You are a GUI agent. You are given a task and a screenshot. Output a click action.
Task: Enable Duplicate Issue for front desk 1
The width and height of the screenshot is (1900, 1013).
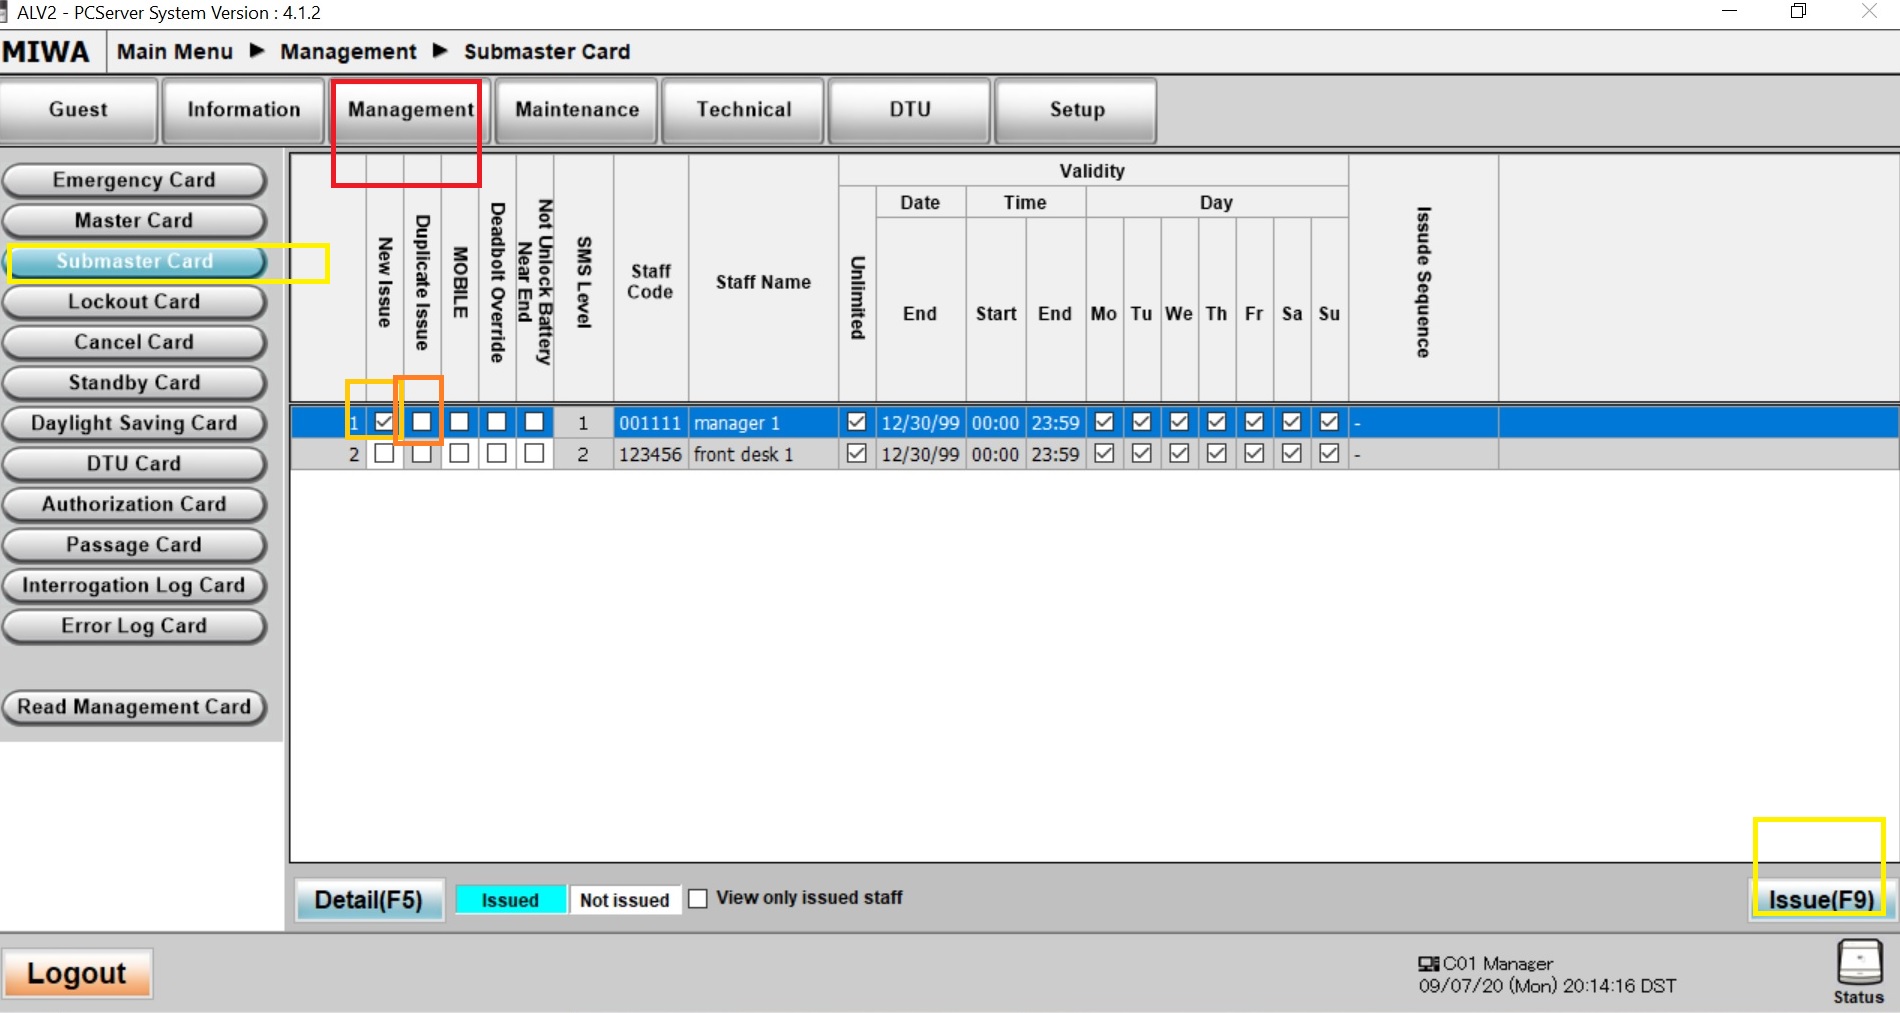(x=422, y=454)
